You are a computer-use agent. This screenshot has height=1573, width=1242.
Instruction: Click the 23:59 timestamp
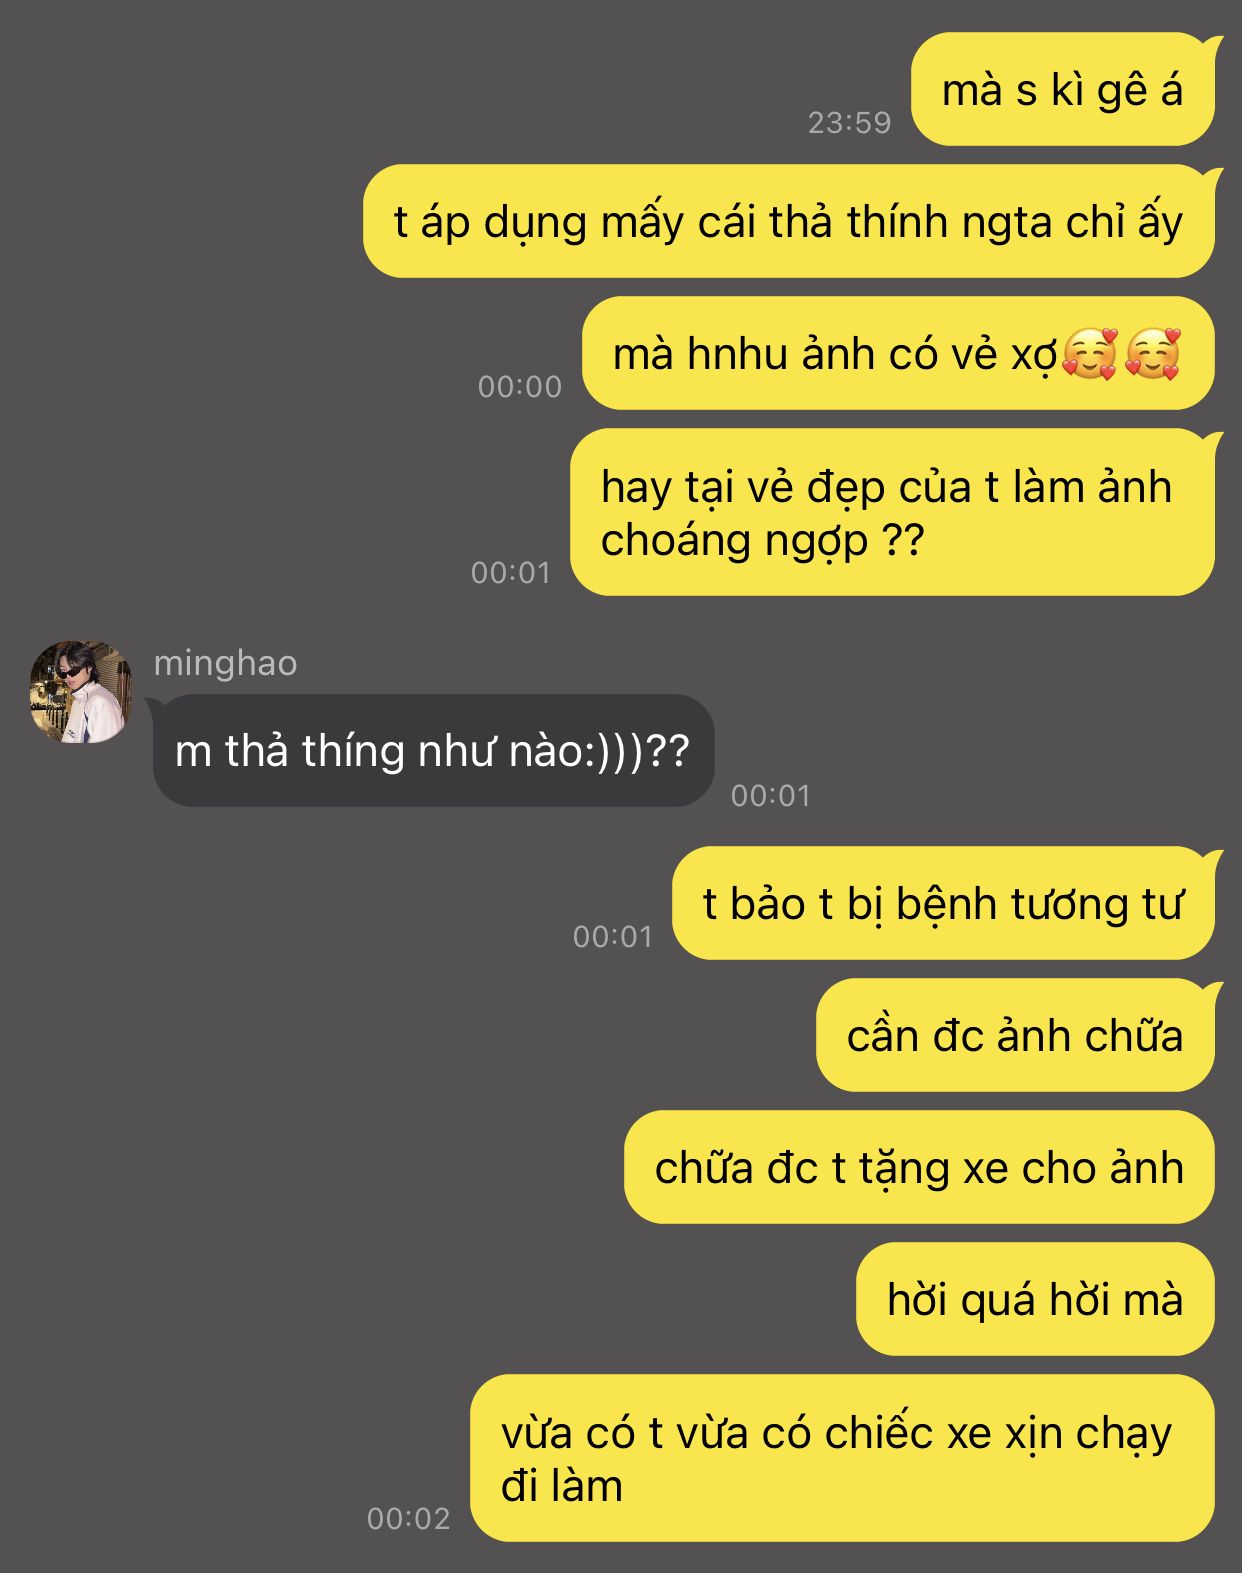(849, 122)
